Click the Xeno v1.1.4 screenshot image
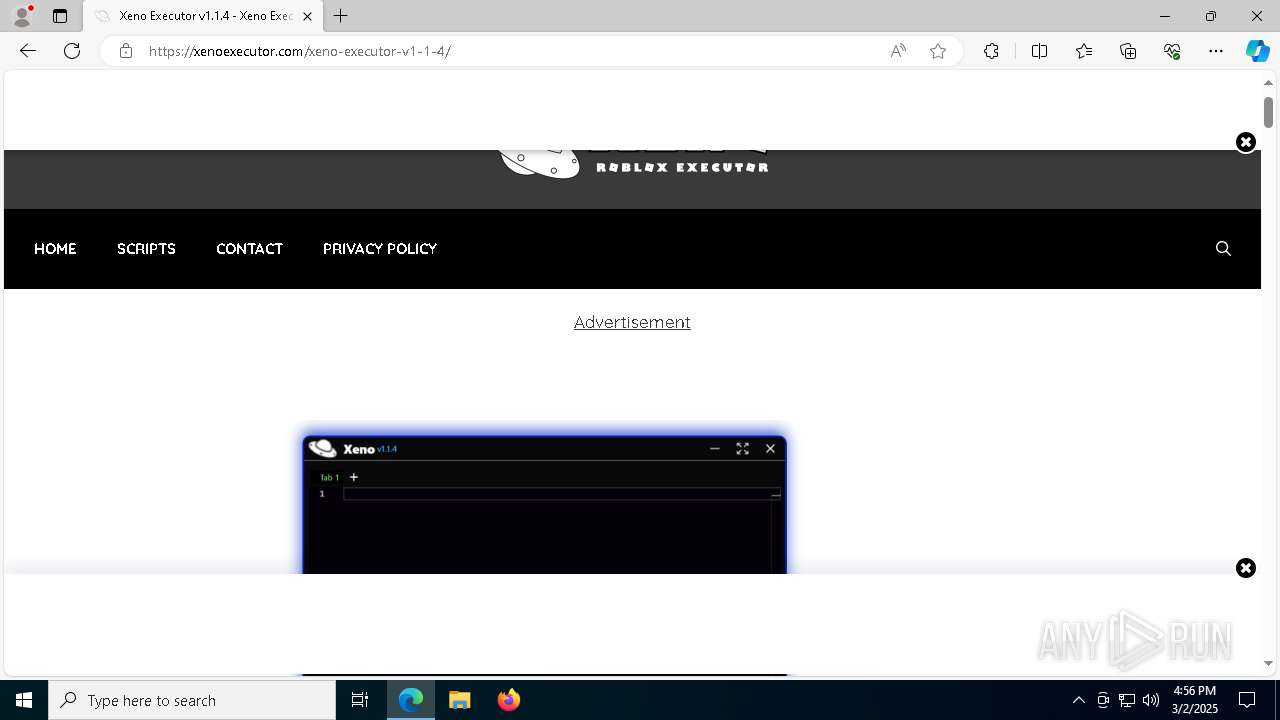1280x720 pixels. tap(544, 504)
